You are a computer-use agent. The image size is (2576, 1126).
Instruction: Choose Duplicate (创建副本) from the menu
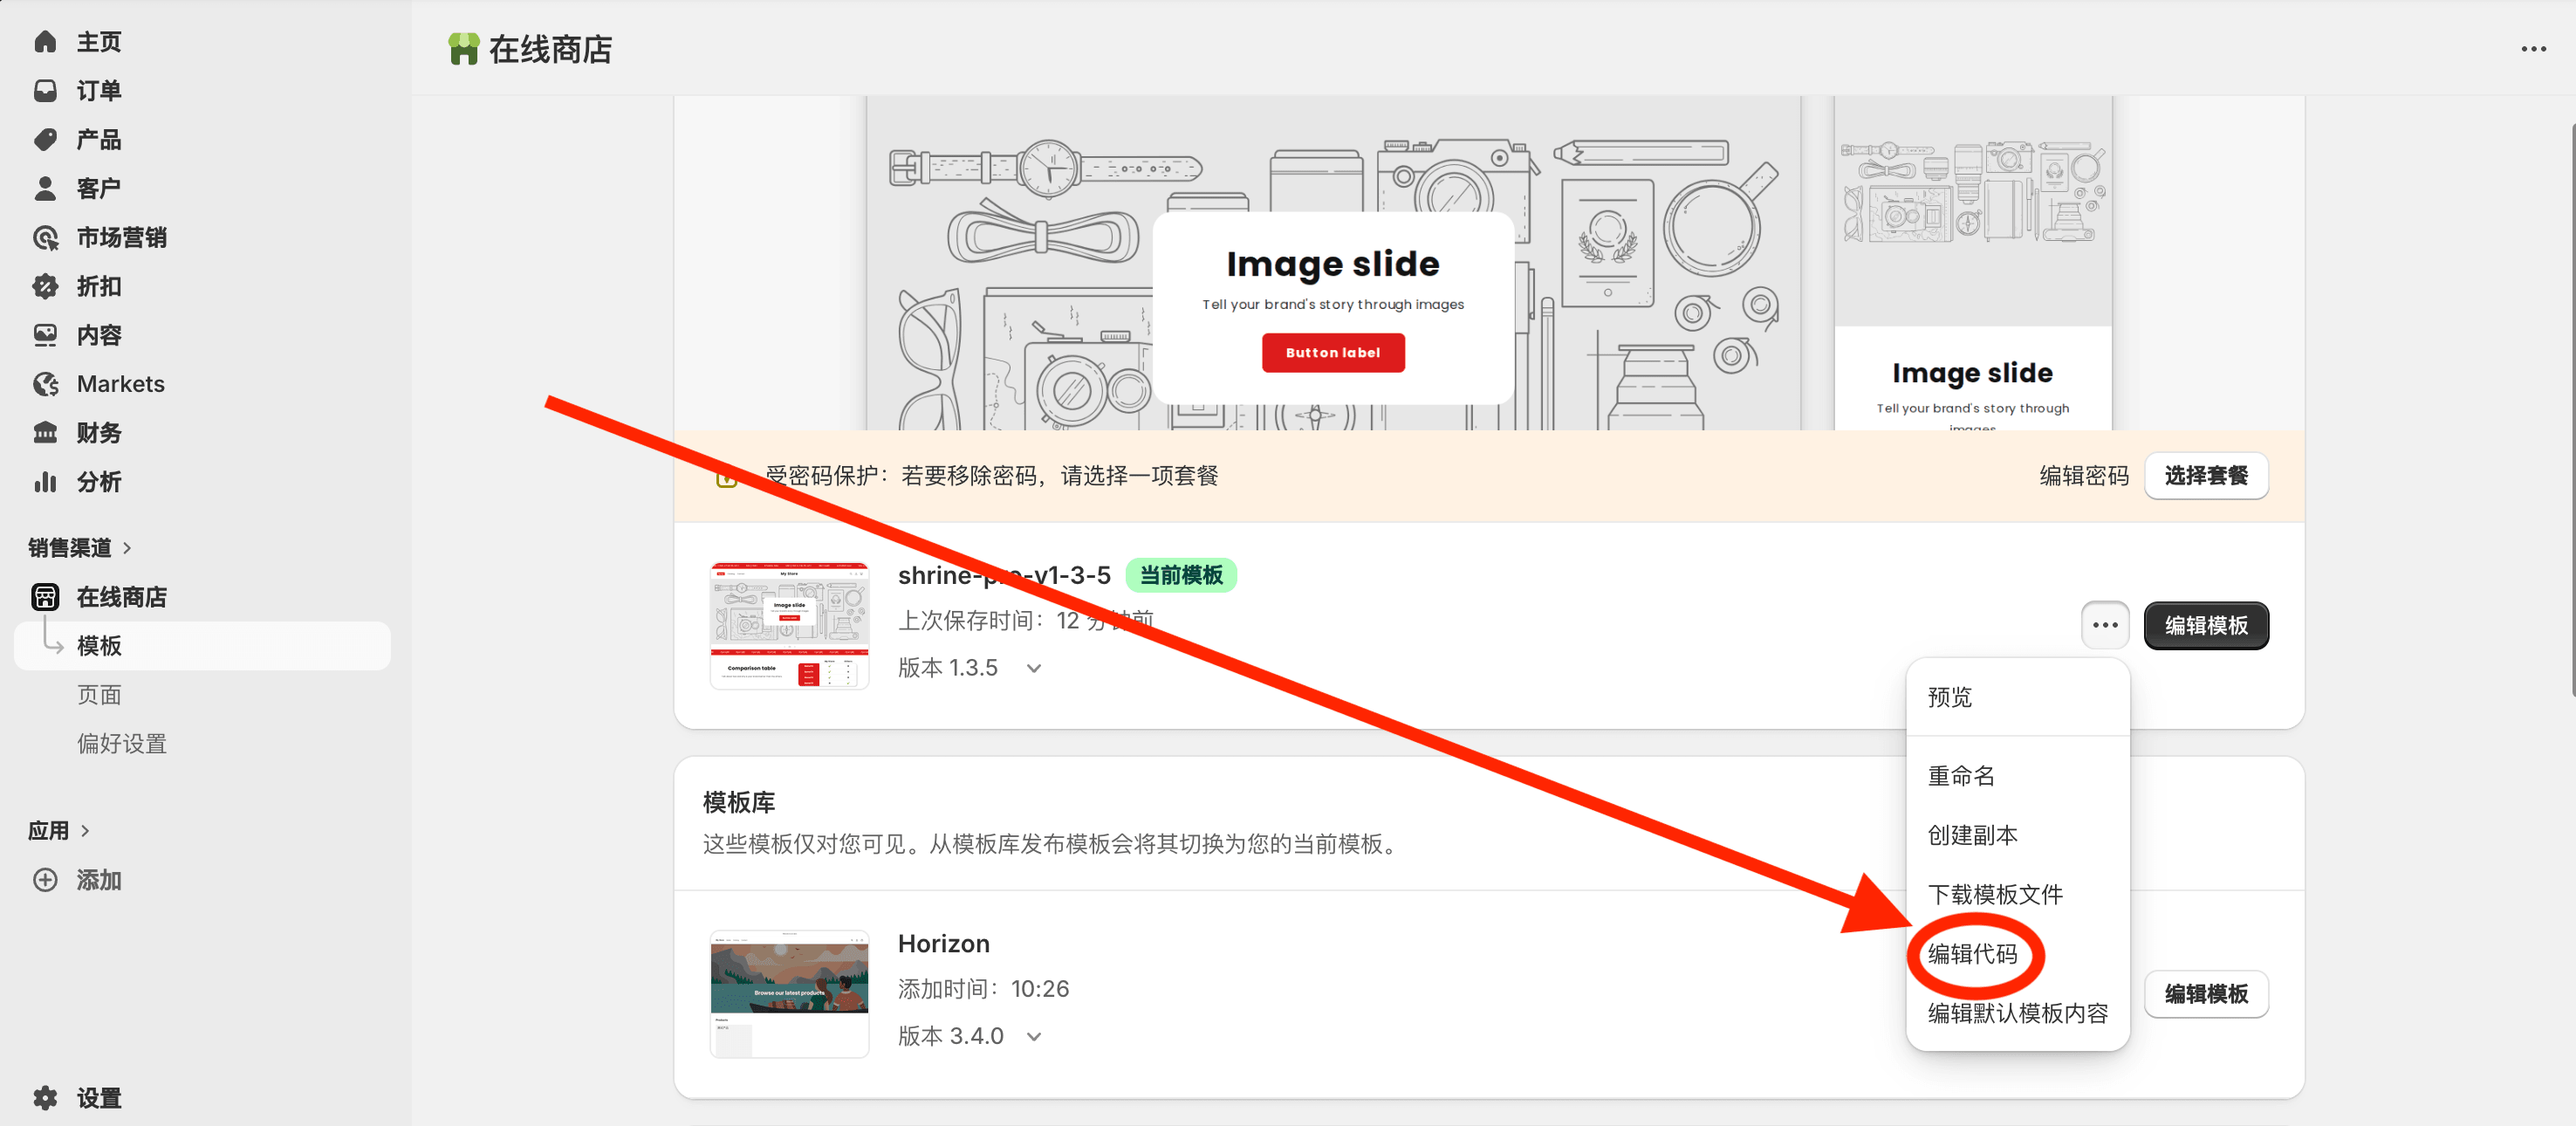pyautogui.click(x=1972, y=835)
